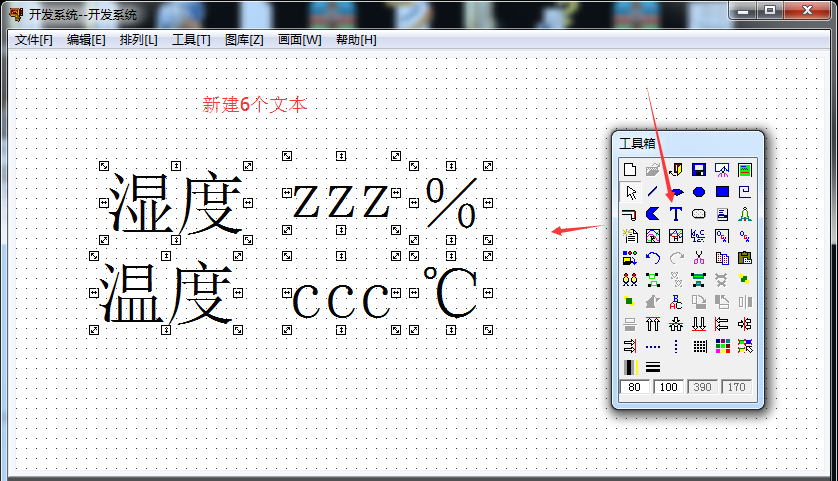Screen dimensions: 838x481
Task: Click the vertical dotted spacing icon
Action: 676,346
